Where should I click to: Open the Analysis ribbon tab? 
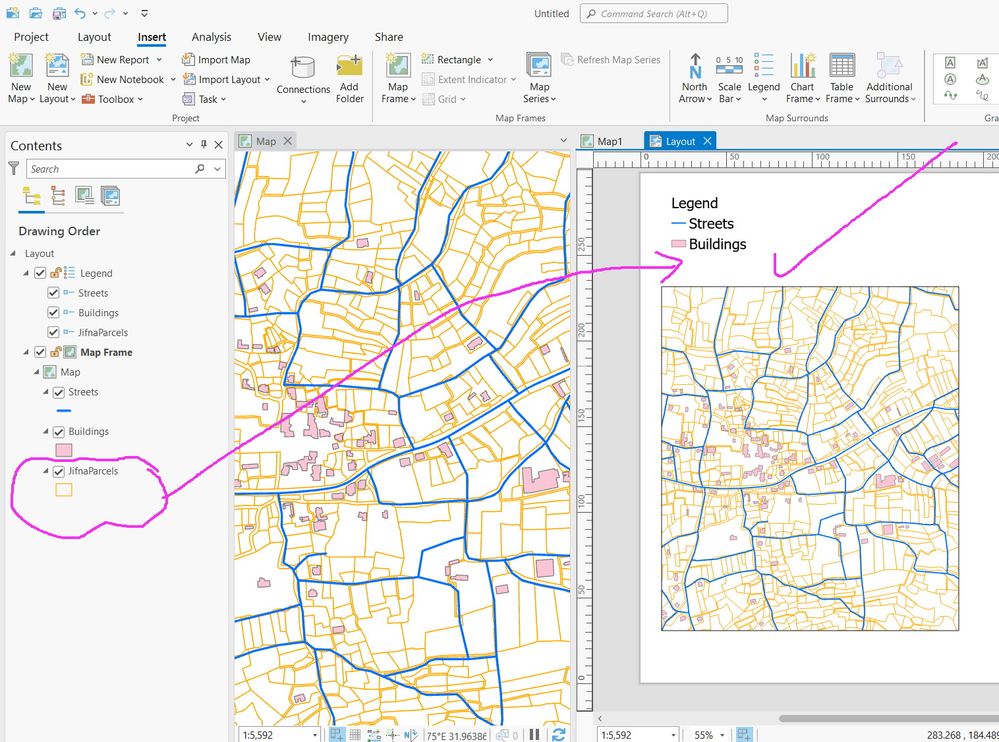point(211,37)
